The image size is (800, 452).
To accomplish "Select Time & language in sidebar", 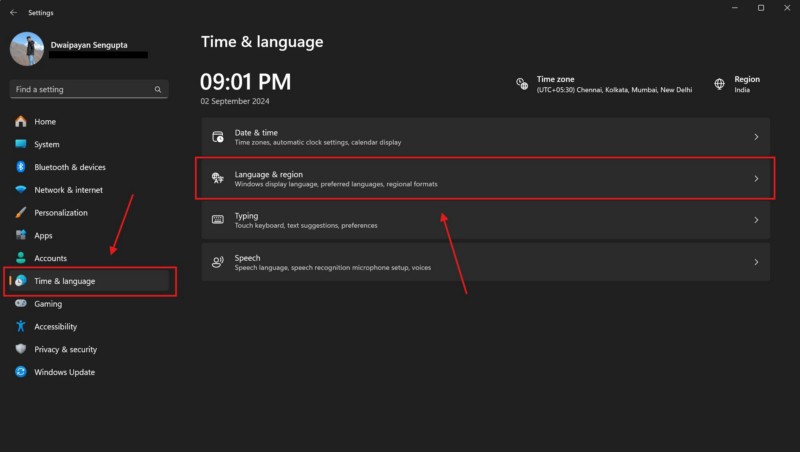I will tap(65, 281).
